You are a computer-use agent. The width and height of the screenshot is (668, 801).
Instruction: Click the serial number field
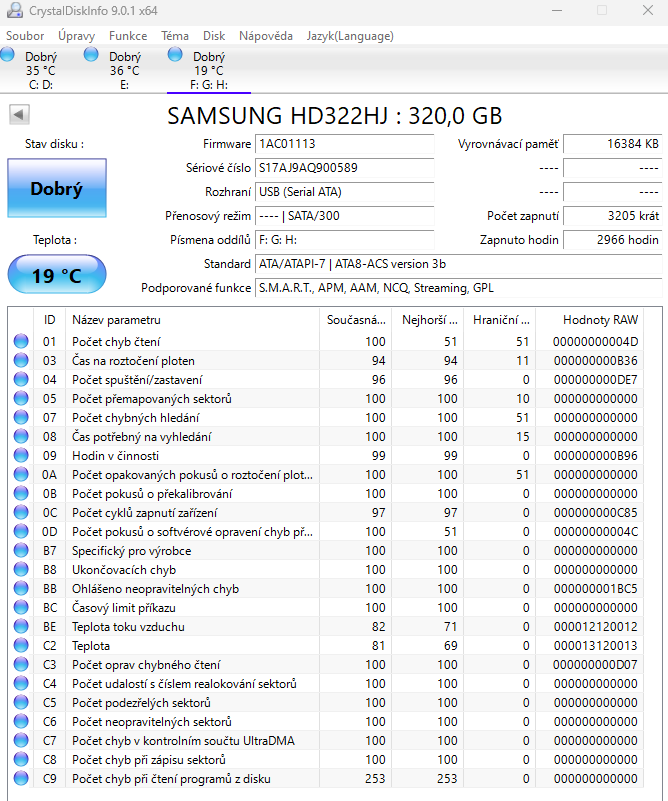[344, 168]
